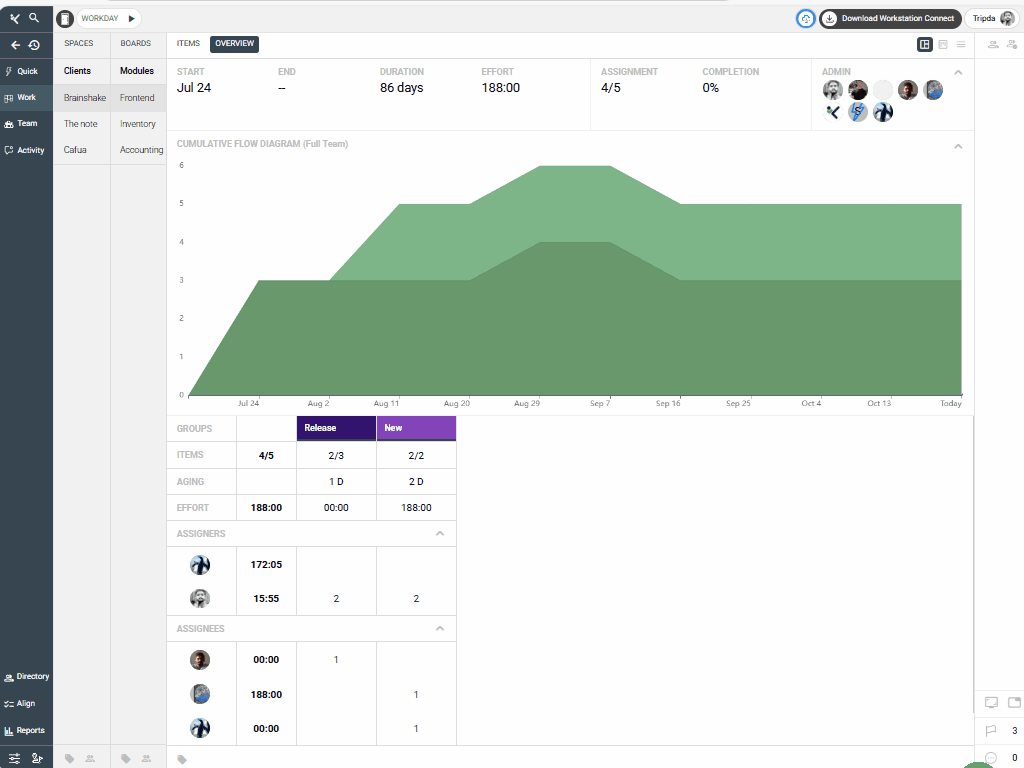Click the flag icon in right panel

point(991,731)
